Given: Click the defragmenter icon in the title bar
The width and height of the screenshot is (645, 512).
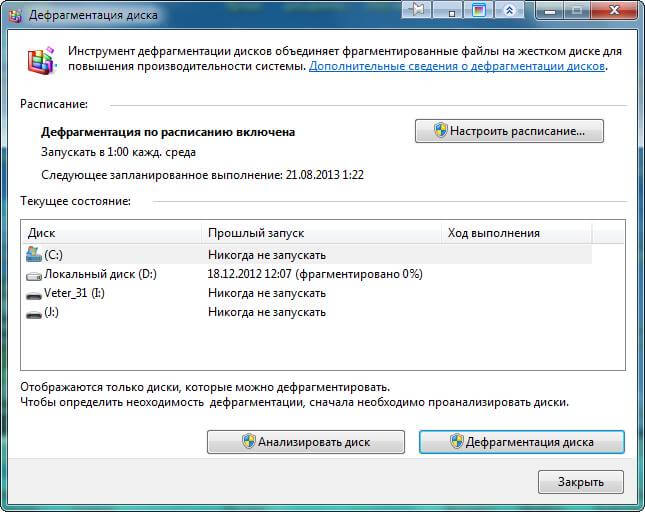Looking at the screenshot, I should click(x=15, y=15).
